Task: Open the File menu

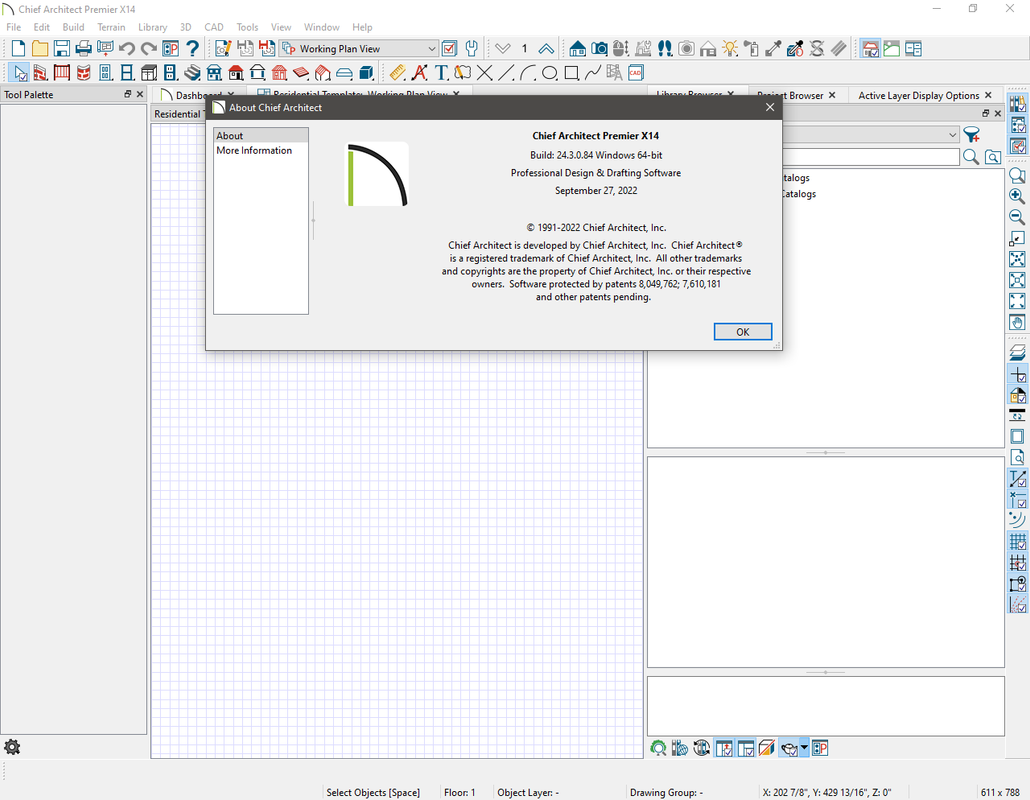Action: pyautogui.click(x=14, y=27)
